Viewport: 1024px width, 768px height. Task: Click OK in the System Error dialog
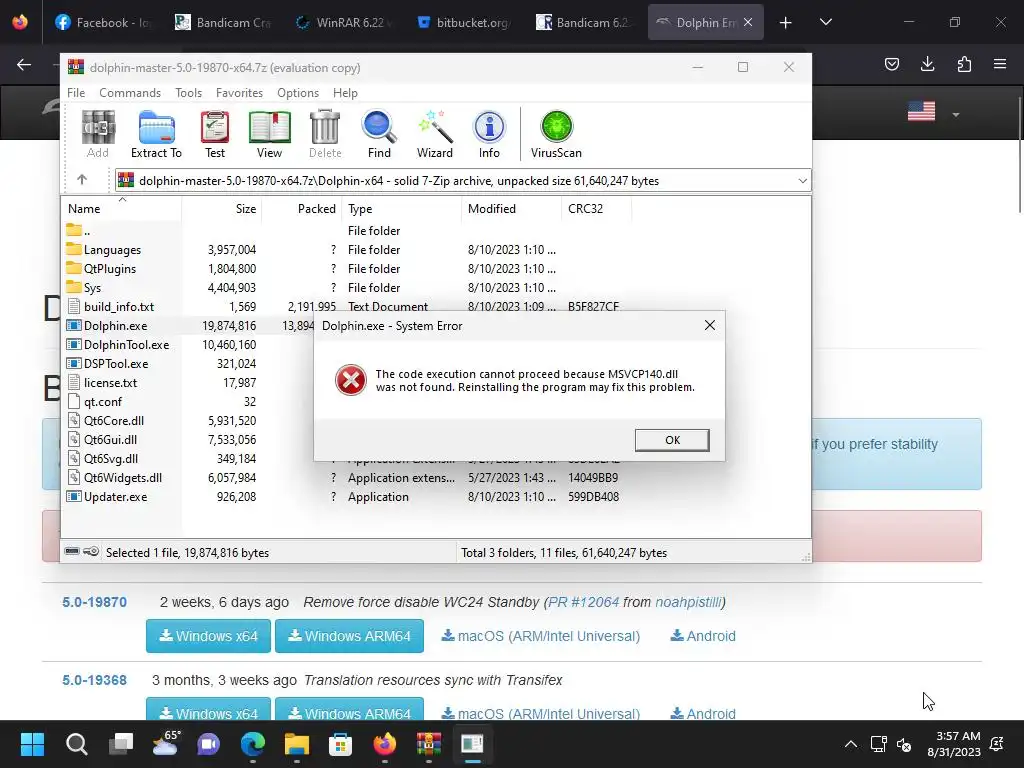[x=672, y=440]
